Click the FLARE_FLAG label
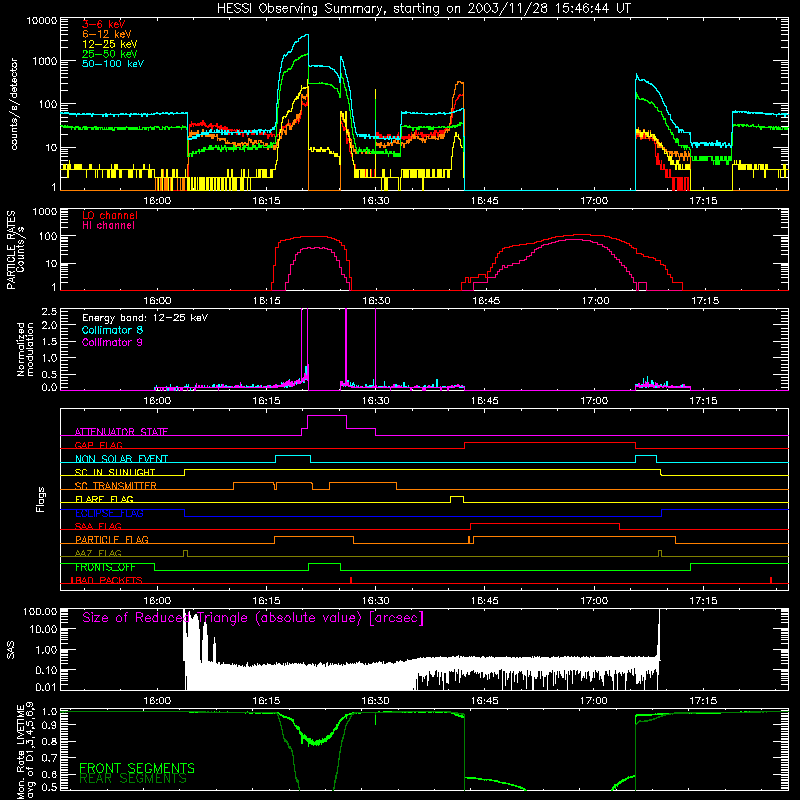This screenshot has width=800, height=800. point(104,499)
